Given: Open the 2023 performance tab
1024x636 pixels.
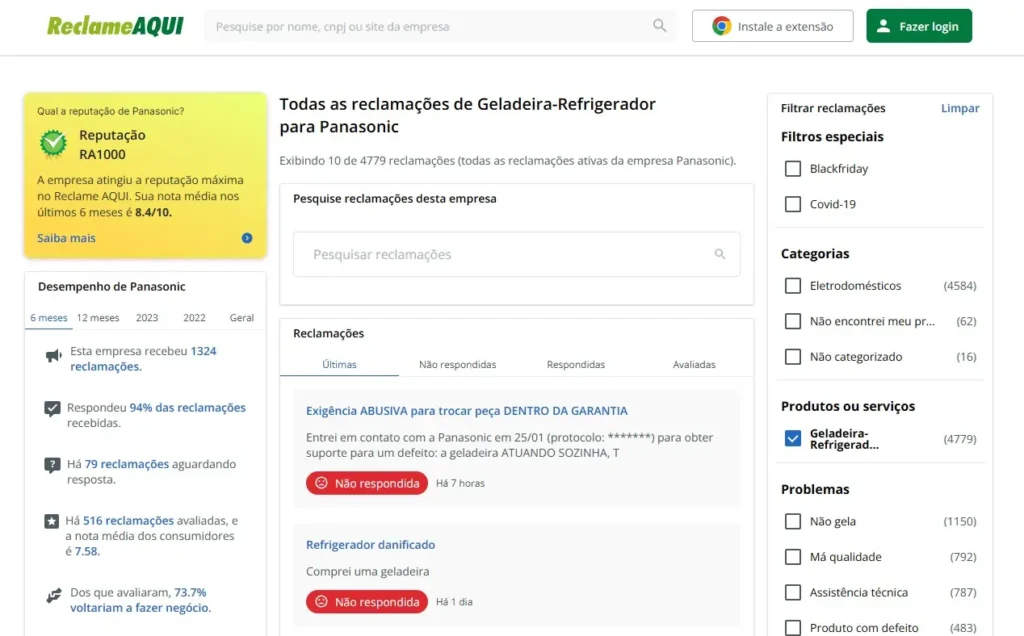Looking at the screenshot, I should (x=147, y=318).
